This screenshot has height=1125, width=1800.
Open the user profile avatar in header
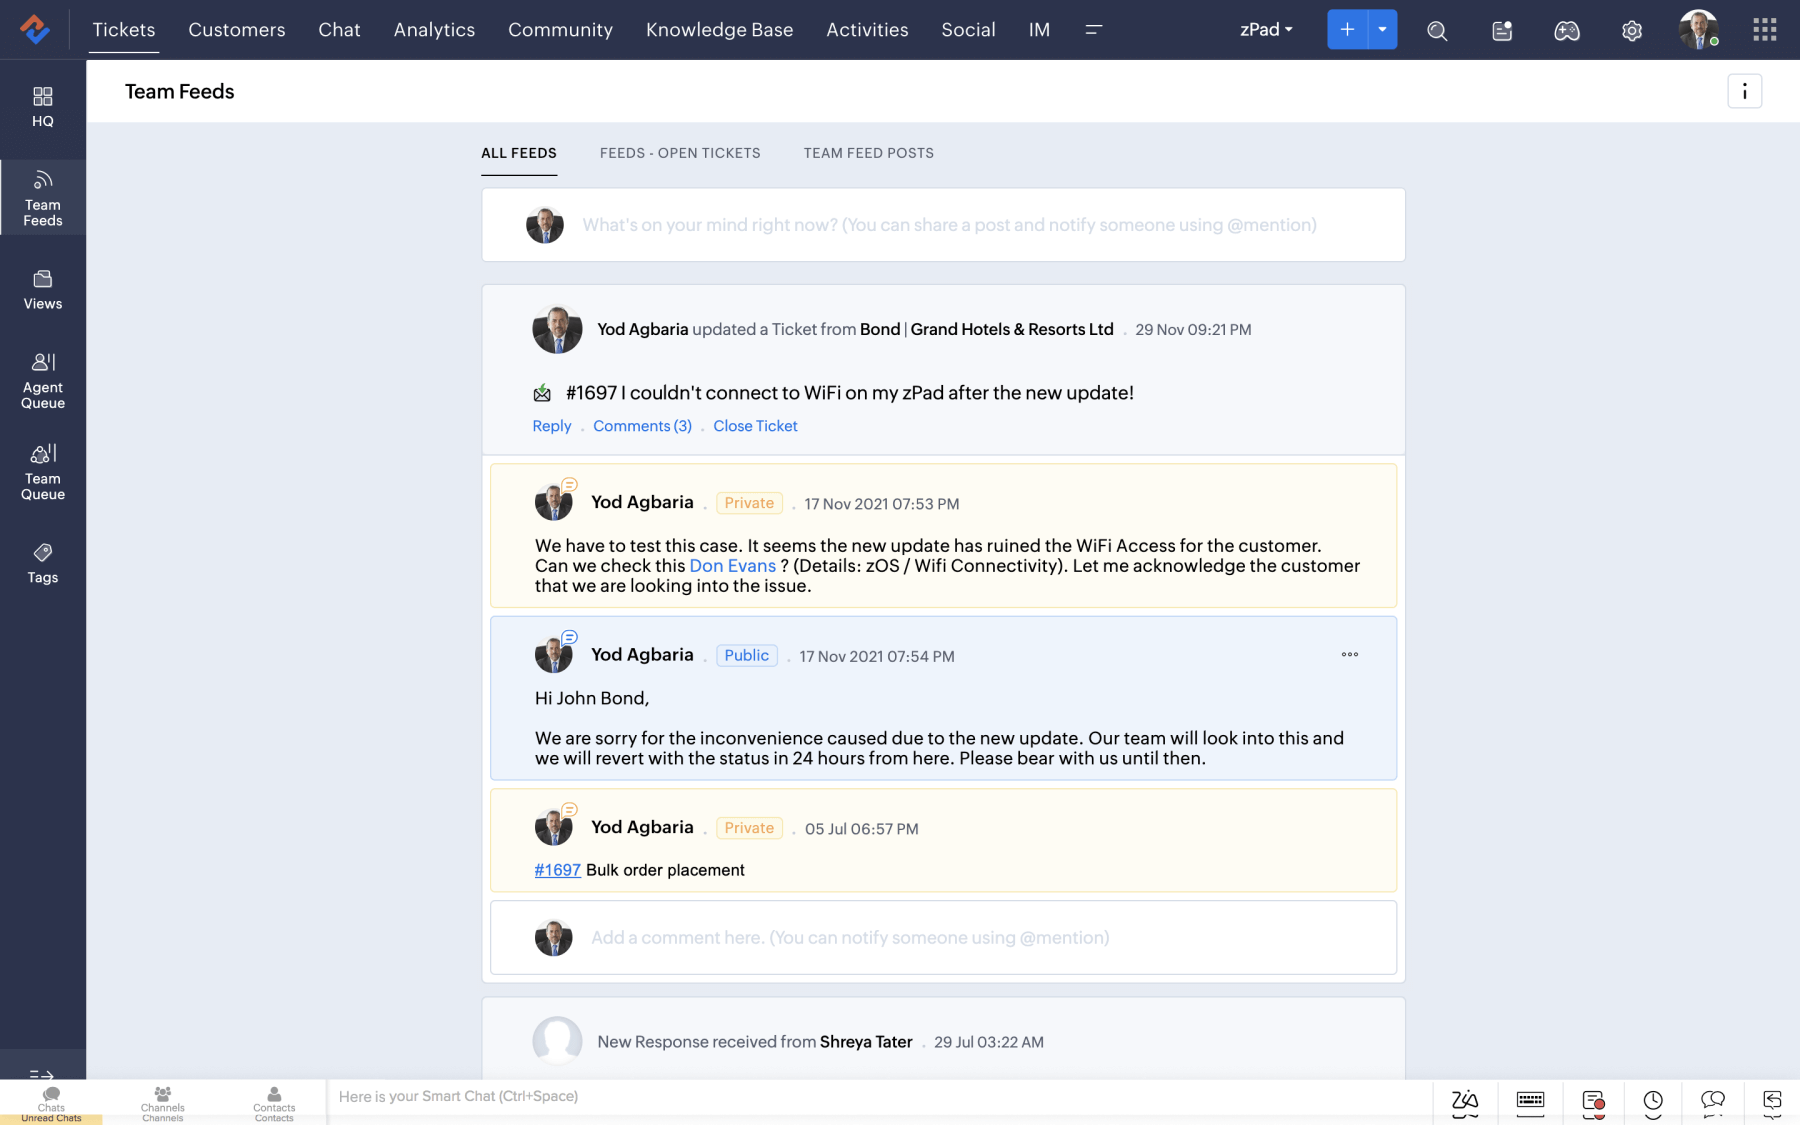[x=1698, y=29]
